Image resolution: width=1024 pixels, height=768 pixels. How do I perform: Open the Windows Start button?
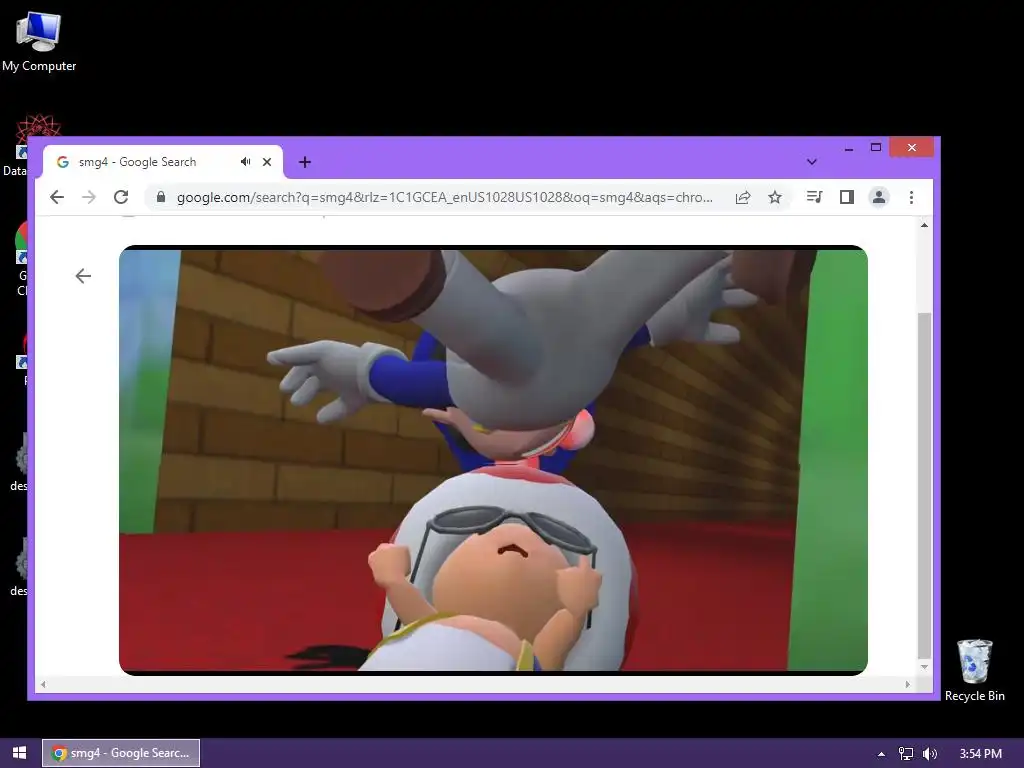pyautogui.click(x=20, y=753)
